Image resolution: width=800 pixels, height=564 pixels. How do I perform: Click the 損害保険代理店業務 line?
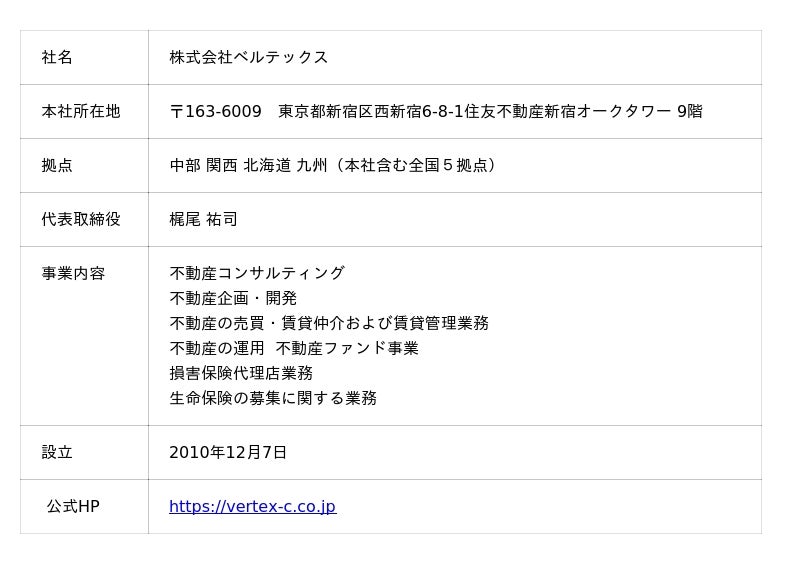pos(241,374)
